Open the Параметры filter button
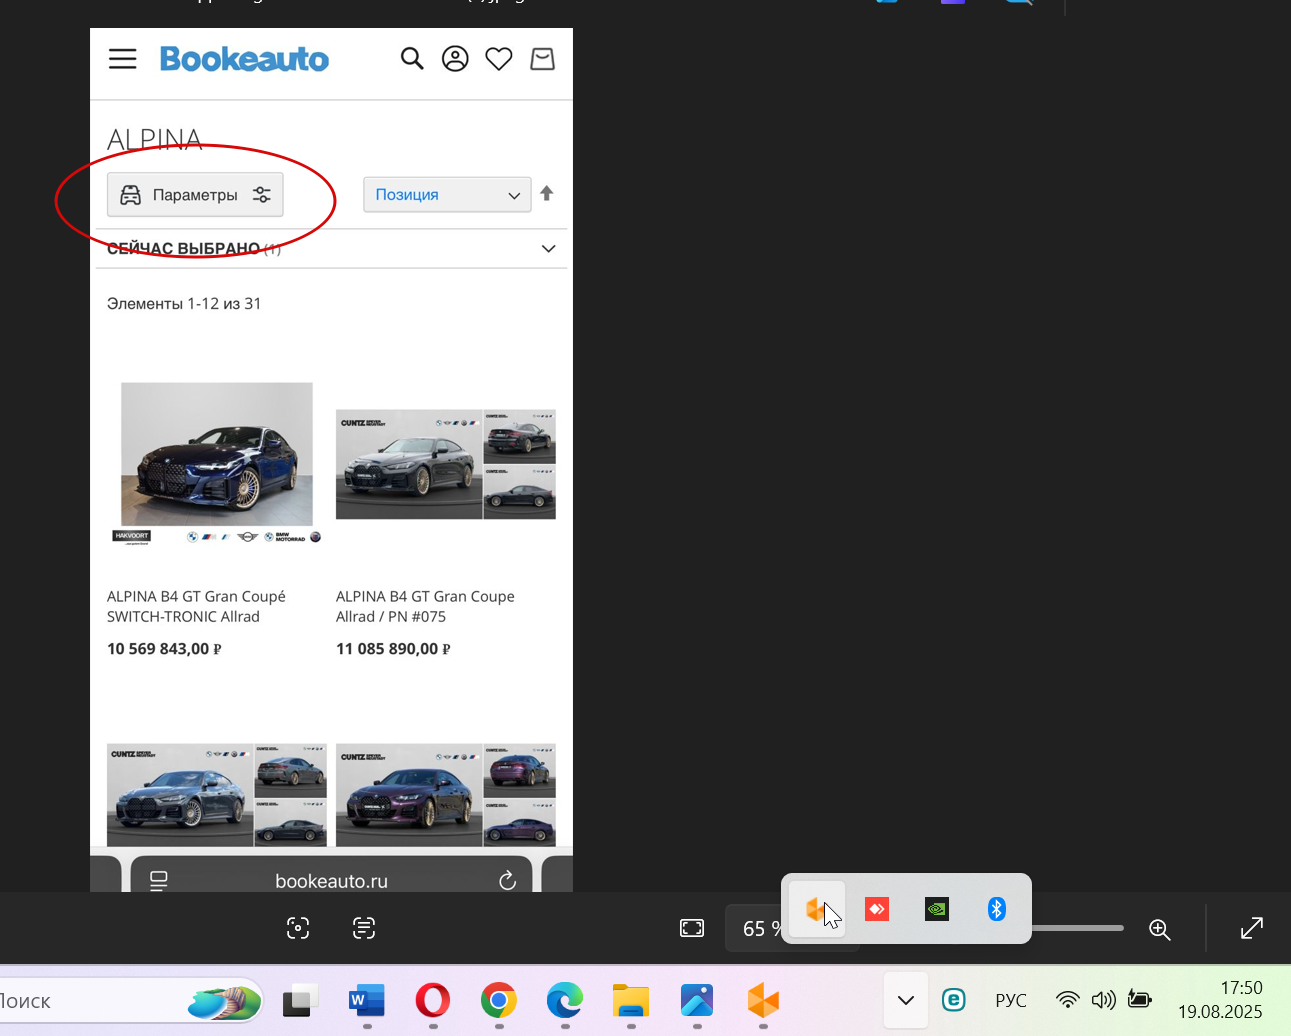1291x1036 pixels. pyautogui.click(x=195, y=195)
